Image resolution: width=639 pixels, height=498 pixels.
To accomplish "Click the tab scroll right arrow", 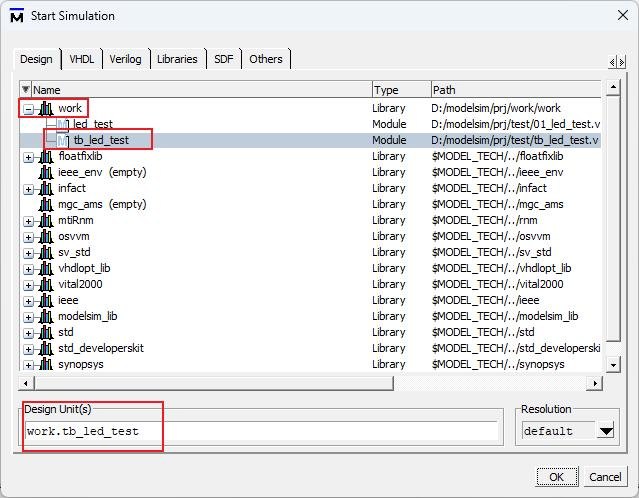I will 621,62.
